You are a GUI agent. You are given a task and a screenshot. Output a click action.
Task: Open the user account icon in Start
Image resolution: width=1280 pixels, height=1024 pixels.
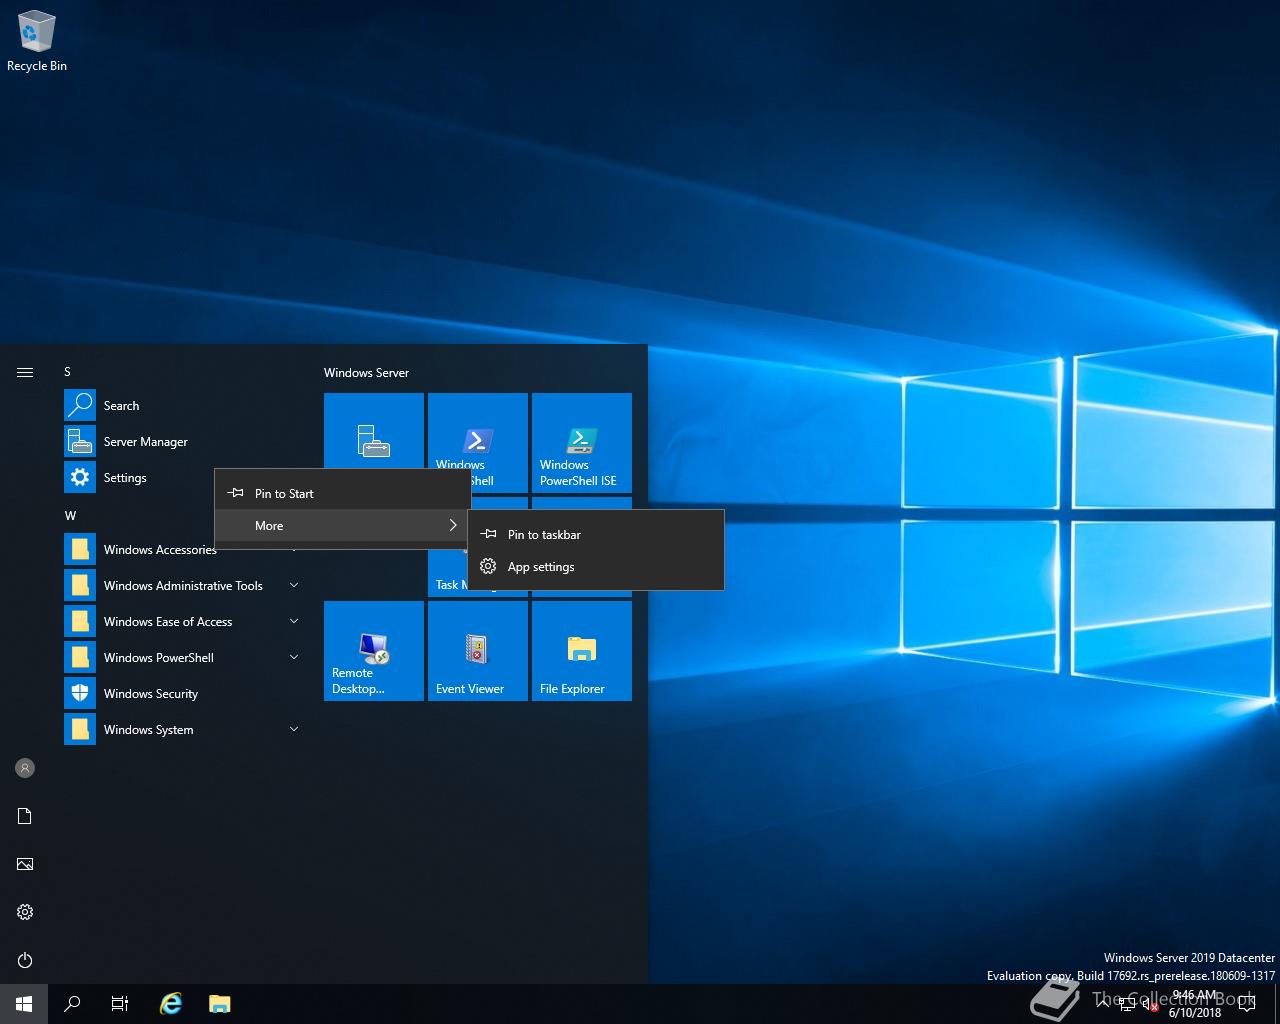25,768
